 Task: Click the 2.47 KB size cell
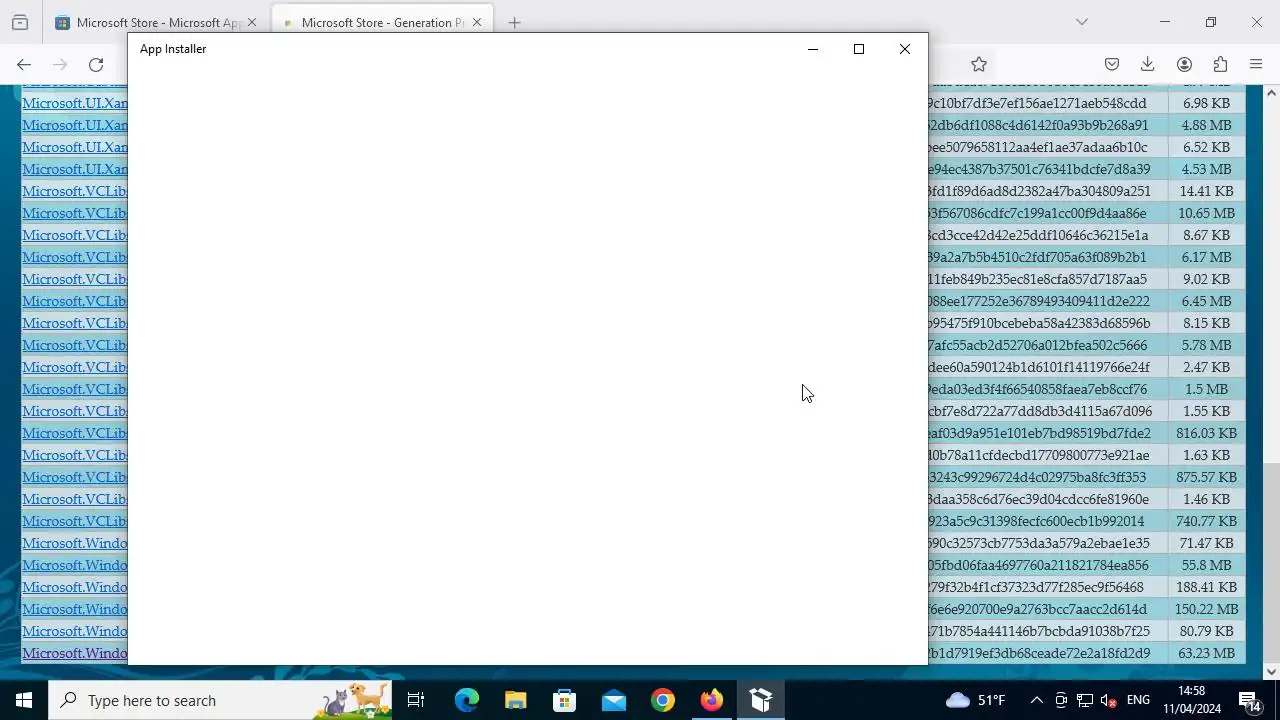tap(1206, 367)
